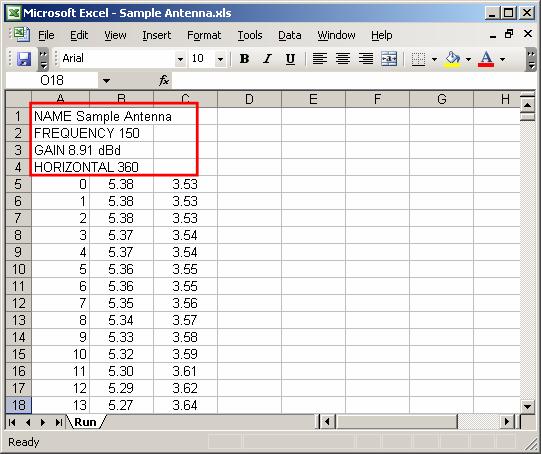
Task: Click the Borders icon
Action: 419,59
